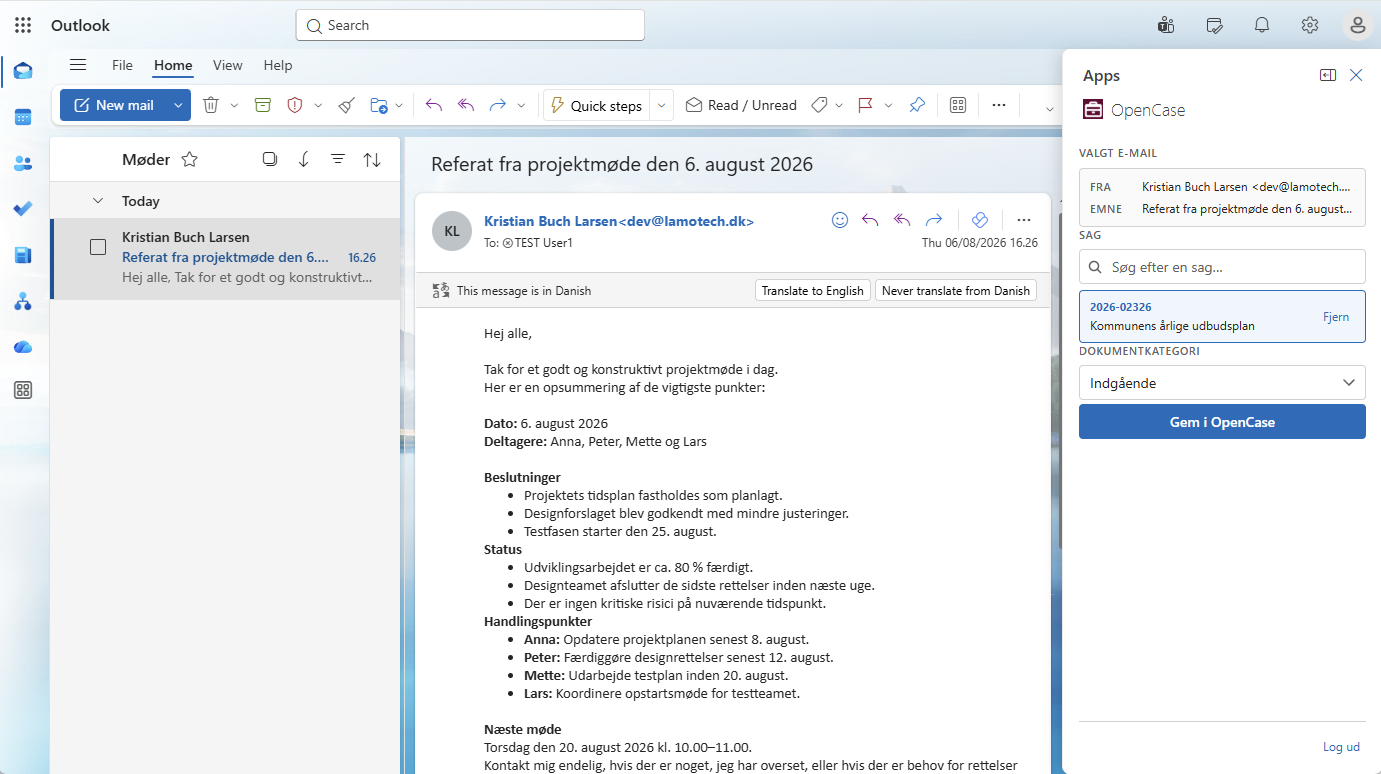Toggle Read / Unread status
Image resolution: width=1381 pixels, height=774 pixels.
pyautogui.click(x=741, y=105)
